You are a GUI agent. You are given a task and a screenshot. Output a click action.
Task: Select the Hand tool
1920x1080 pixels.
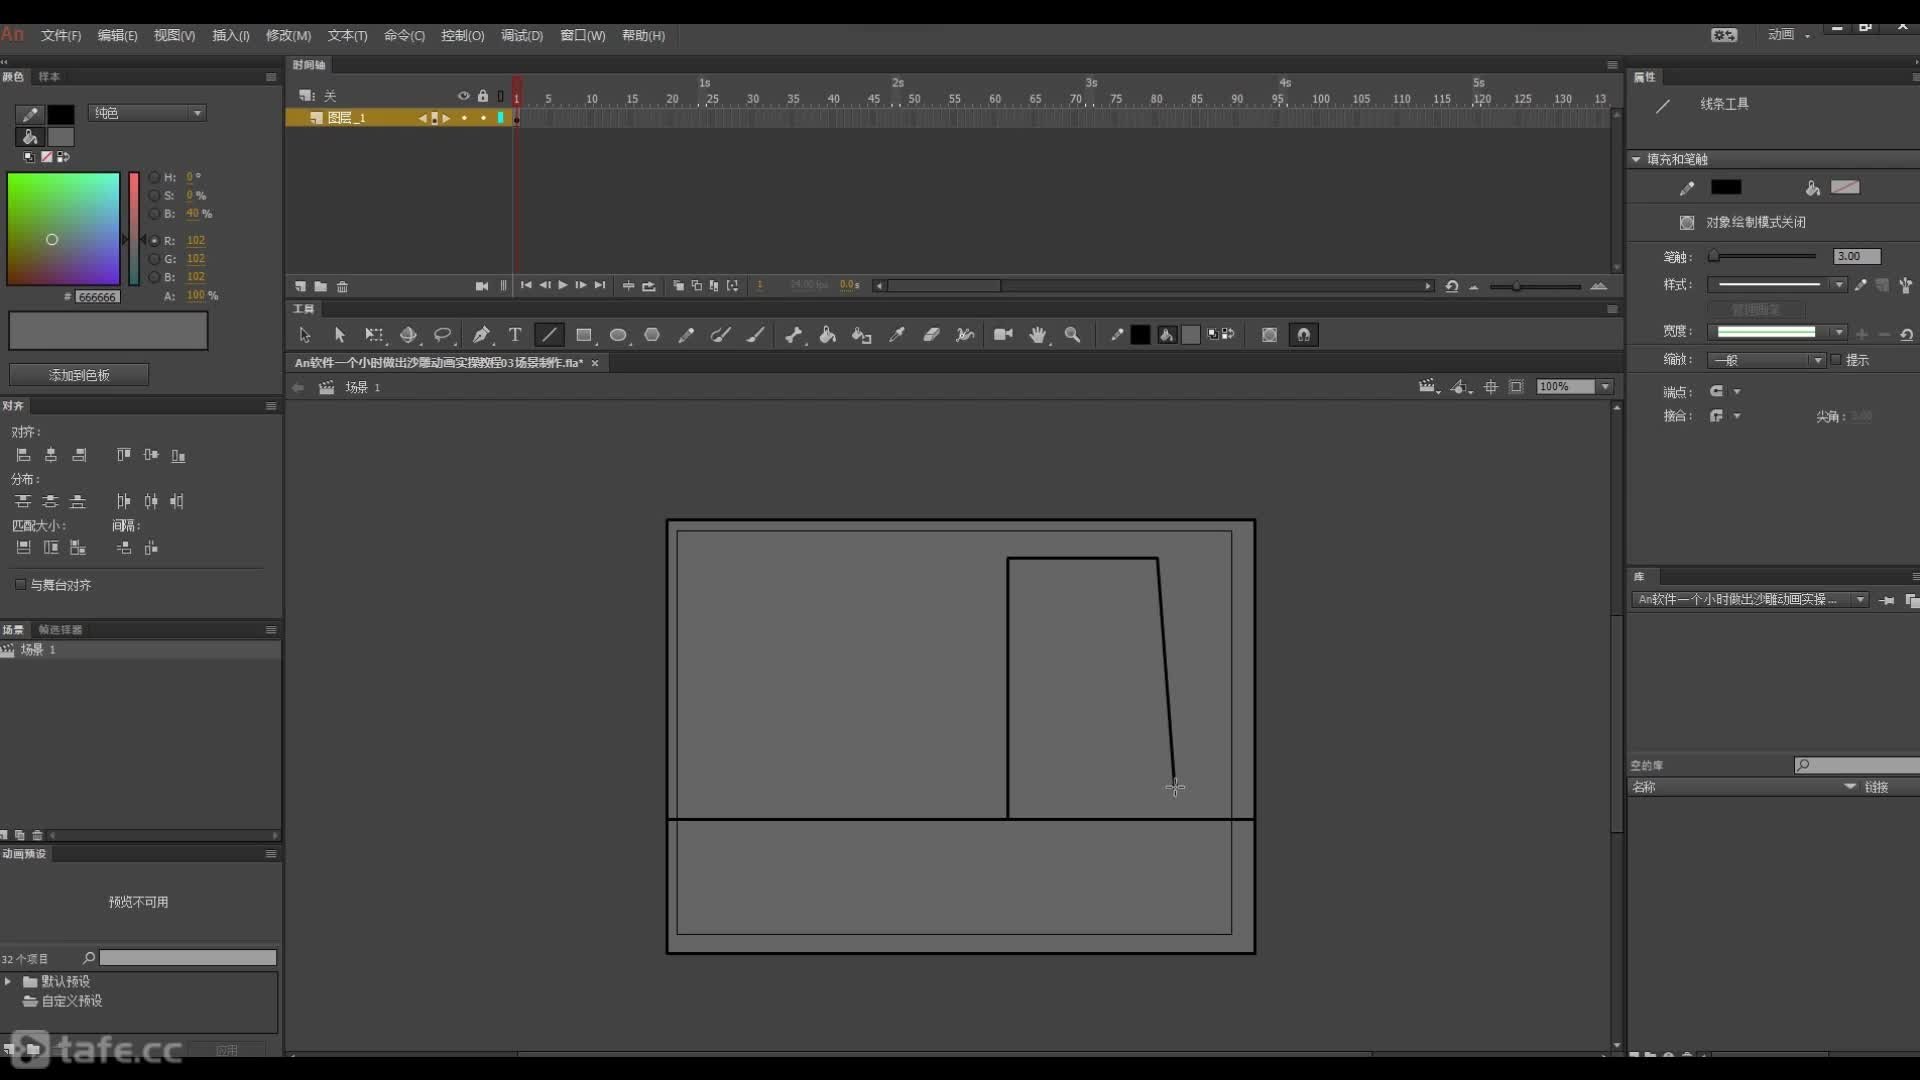pyautogui.click(x=1038, y=335)
